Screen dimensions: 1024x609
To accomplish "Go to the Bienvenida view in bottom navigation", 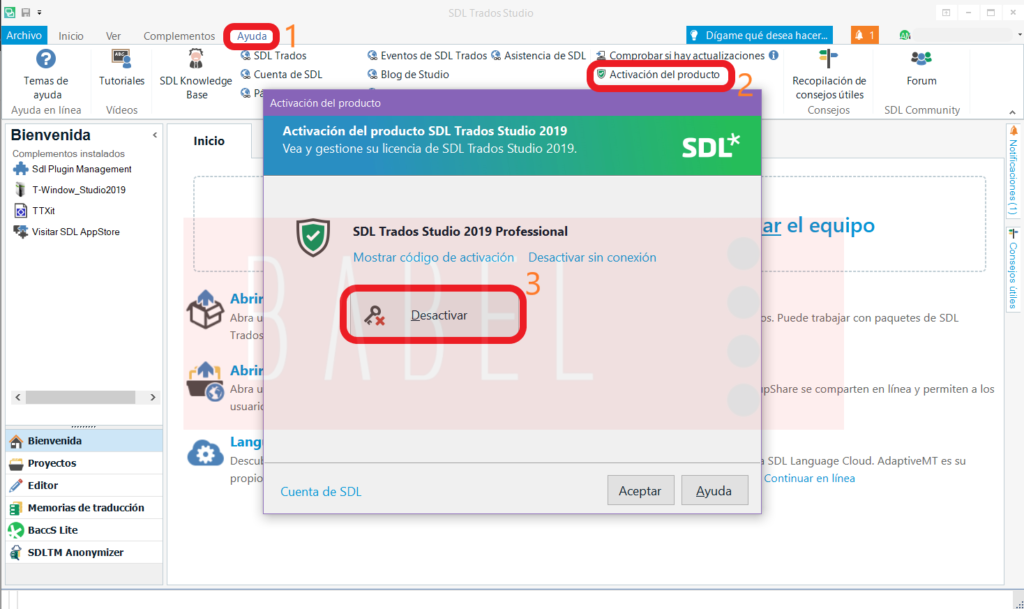I will (x=84, y=441).
